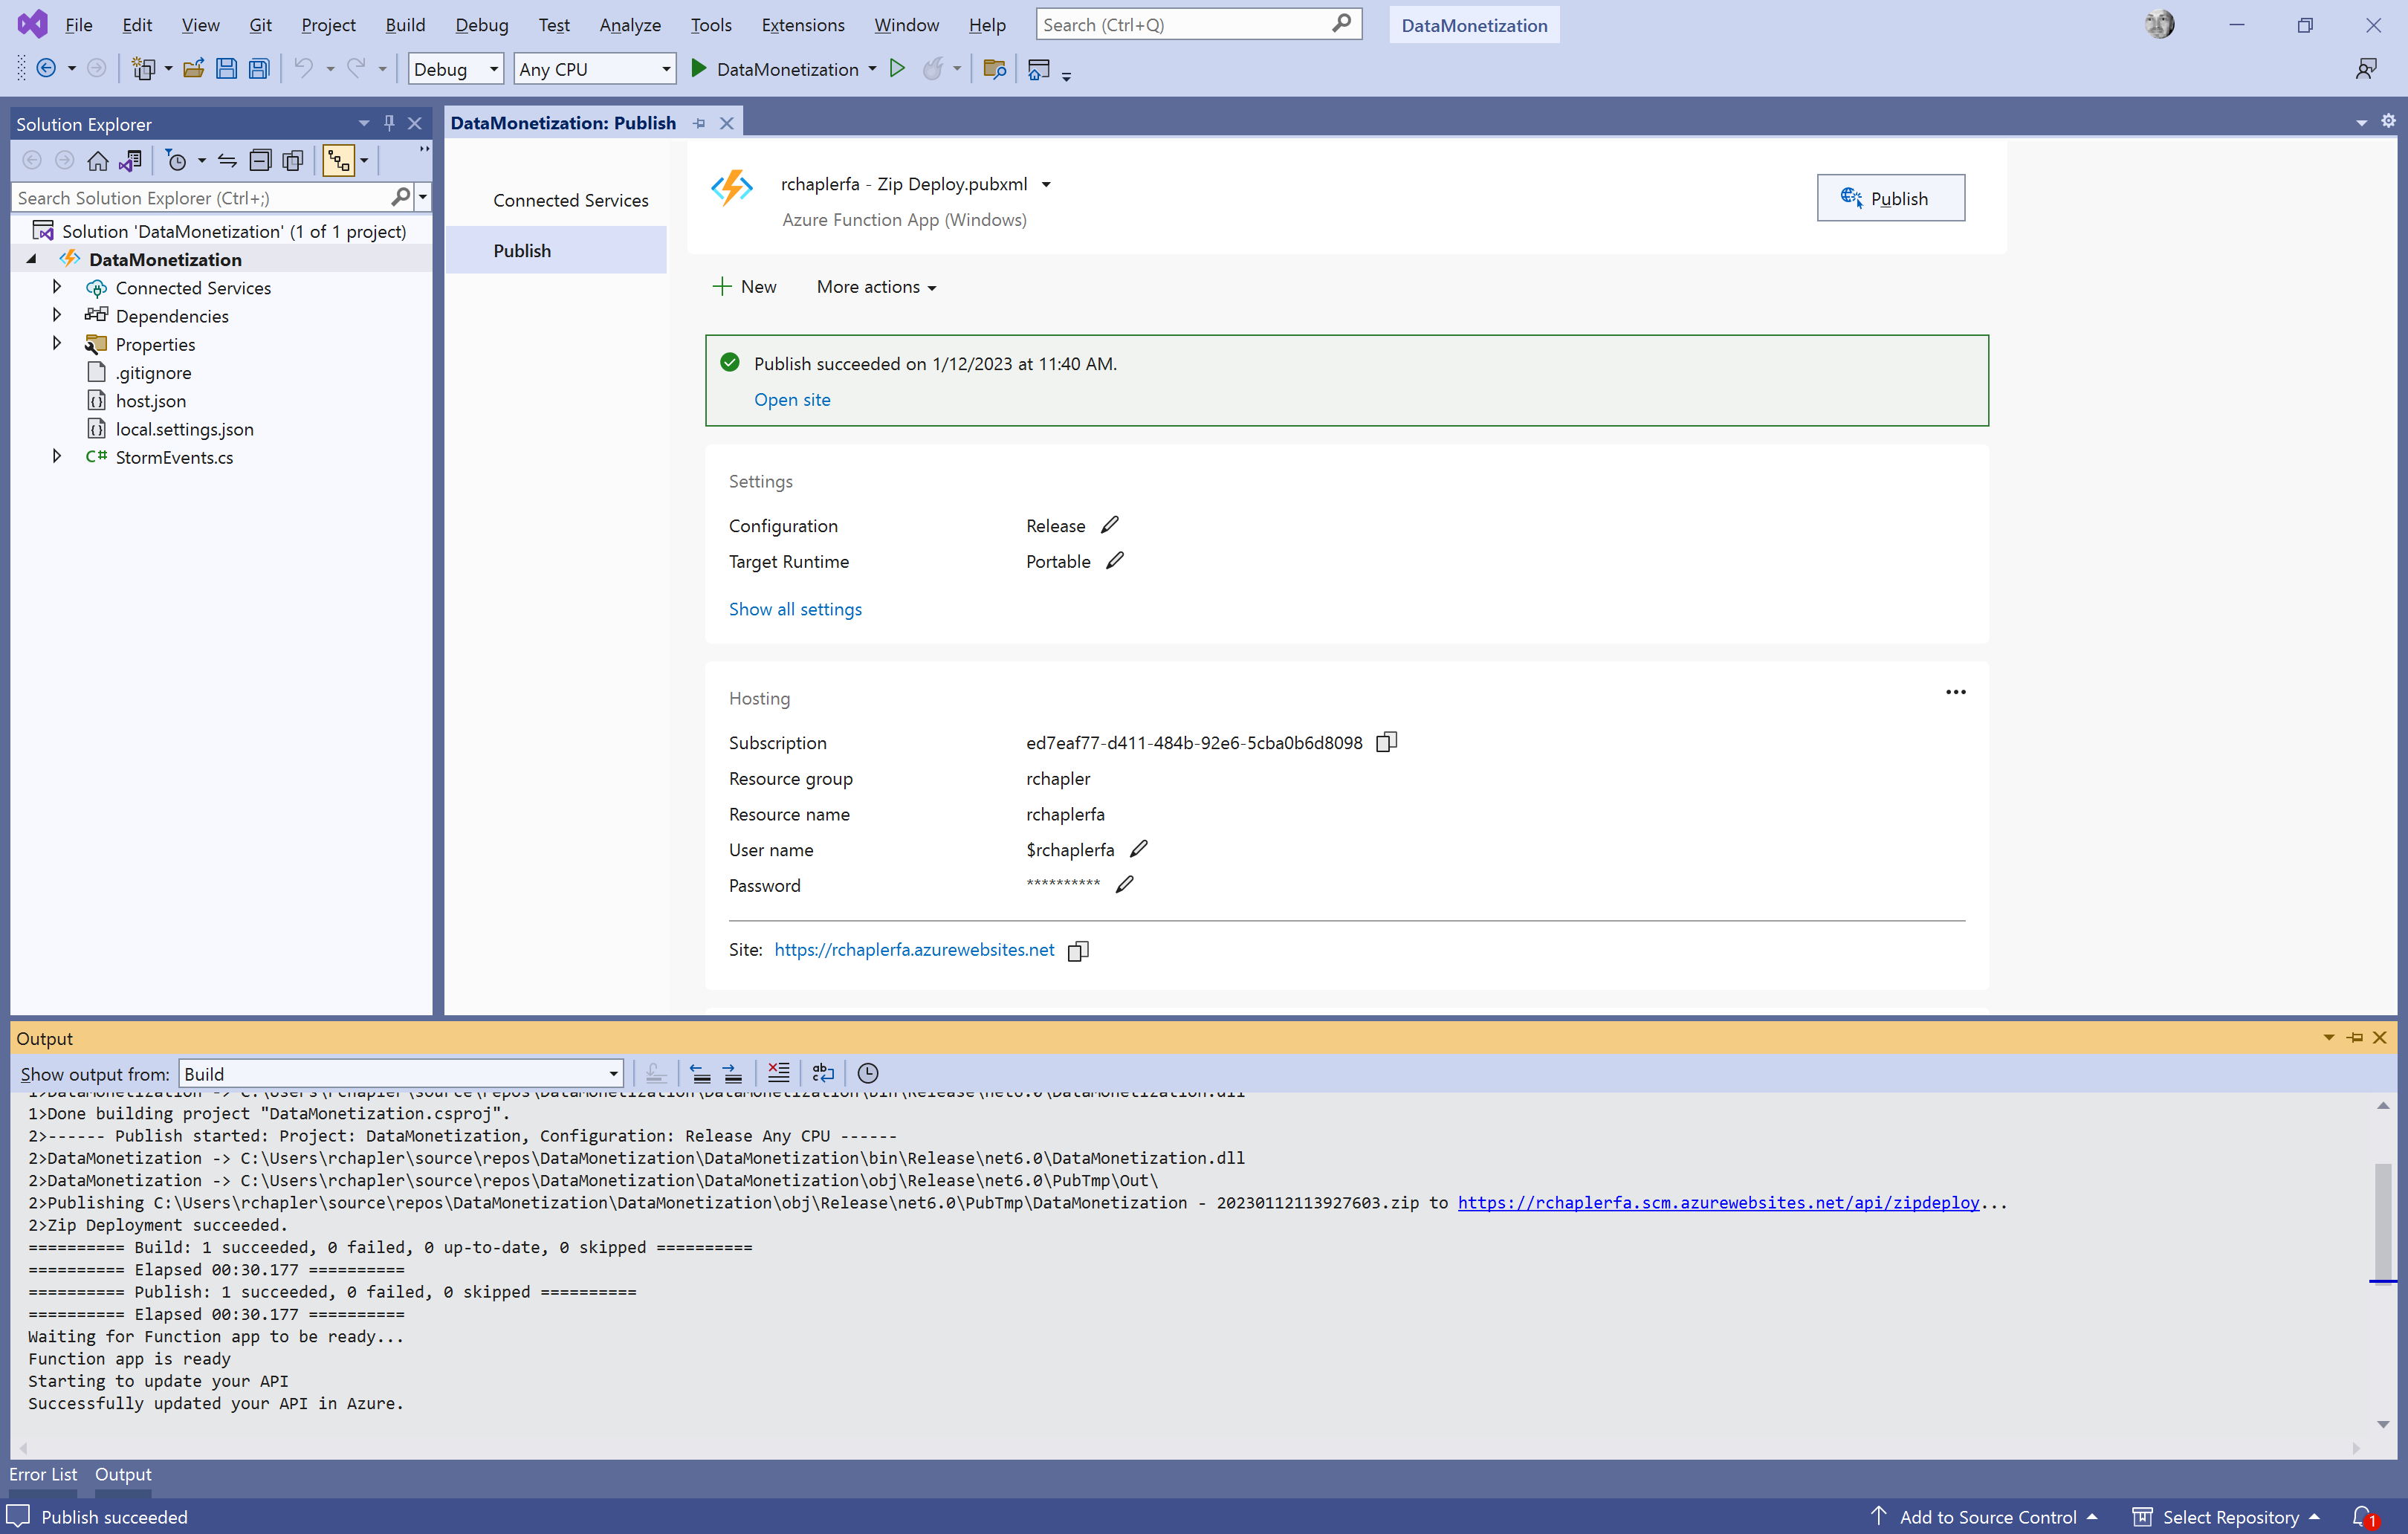Click the Search (Ctrl+Q) box
2408x1534 pixels.
click(x=1199, y=24)
